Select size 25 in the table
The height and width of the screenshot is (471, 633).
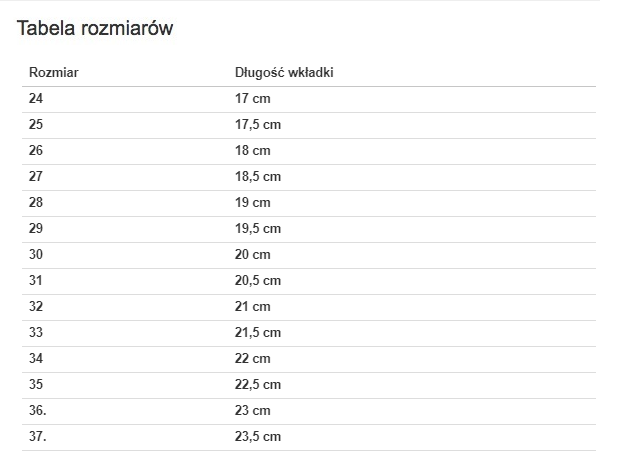coord(37,125)
